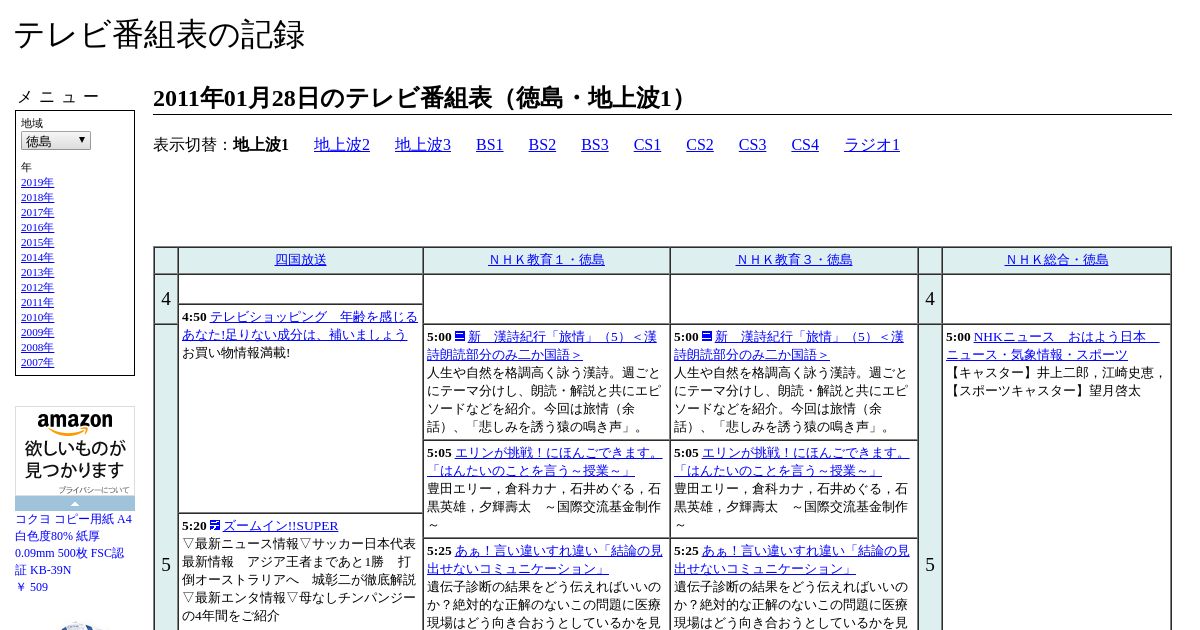Switch to the CS4 listing
The width and height of the screenshot is (1200, 630).
(805, 145)
